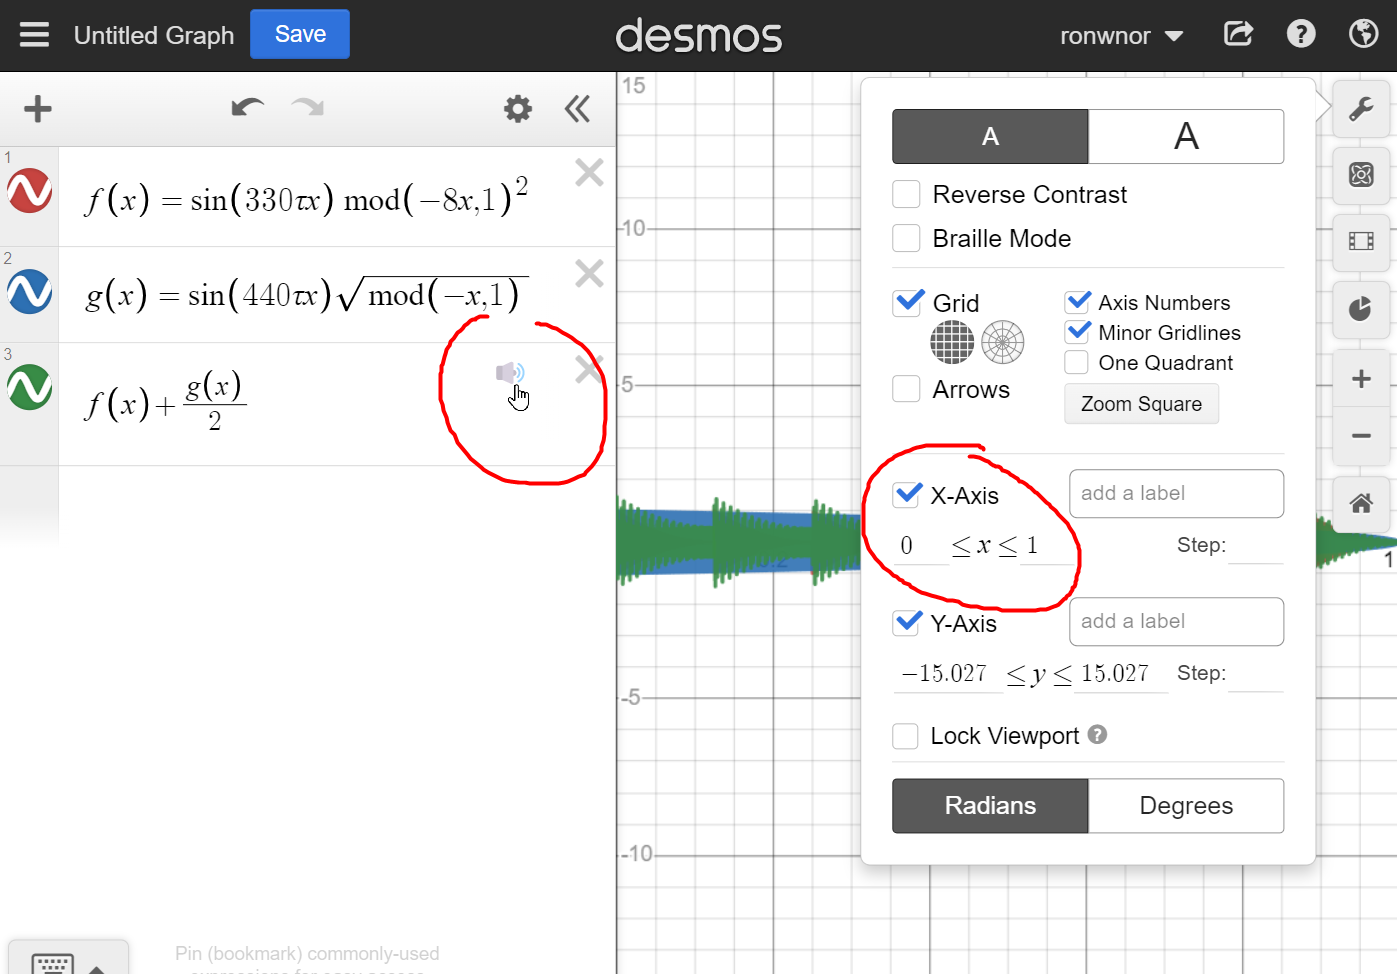This screenshot has width=1397, height=974.
Task: Zoom in on the graph
Action: 1361,378
